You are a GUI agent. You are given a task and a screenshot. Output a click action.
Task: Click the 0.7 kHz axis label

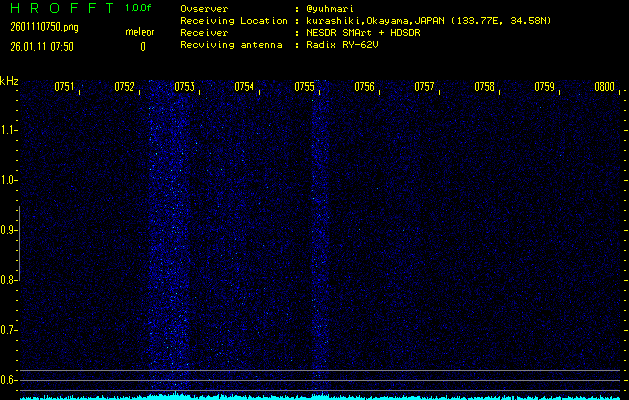tap(8, 330)
